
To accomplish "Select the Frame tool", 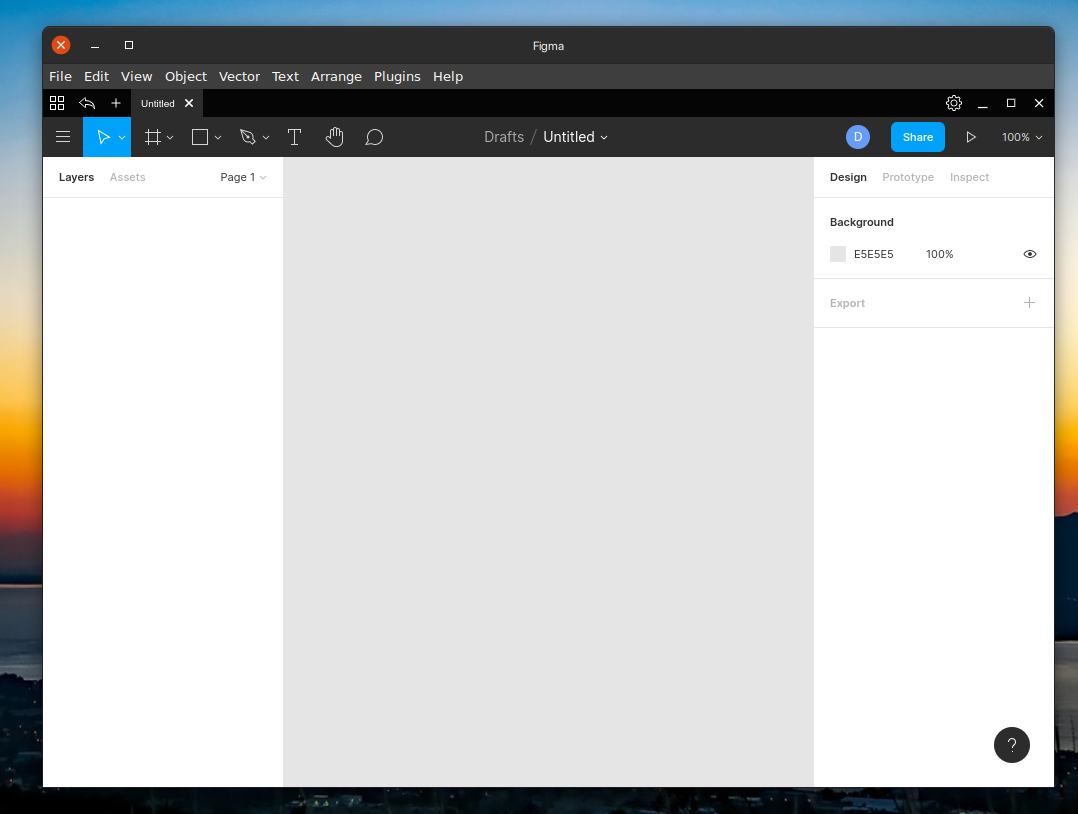I will pyautogui.click(x=152, y=137).
